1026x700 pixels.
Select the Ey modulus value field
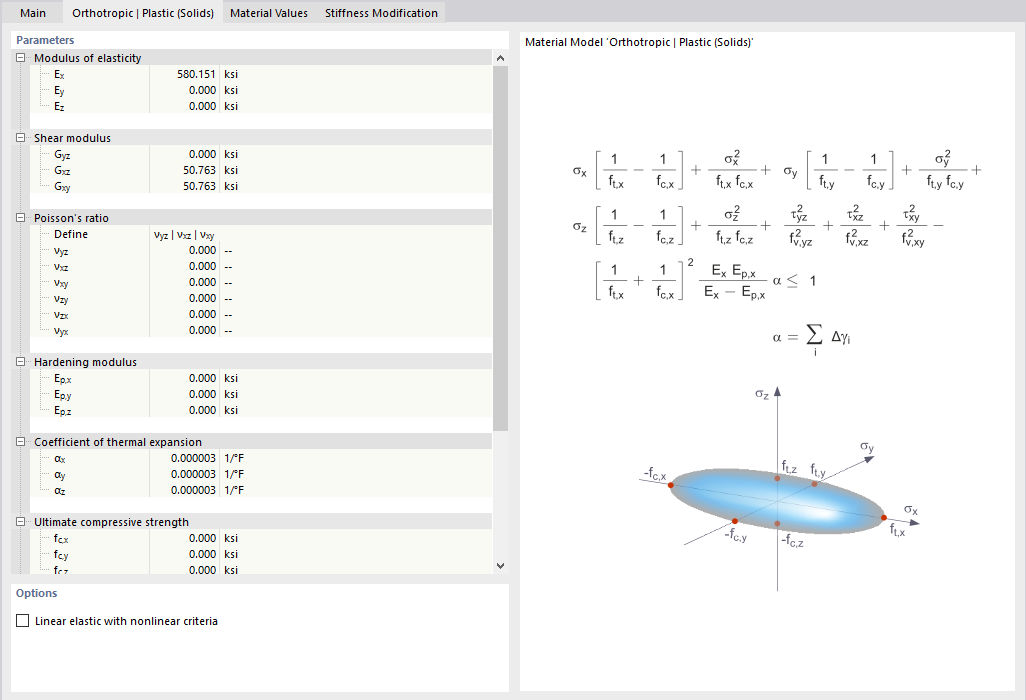(185, 90)
